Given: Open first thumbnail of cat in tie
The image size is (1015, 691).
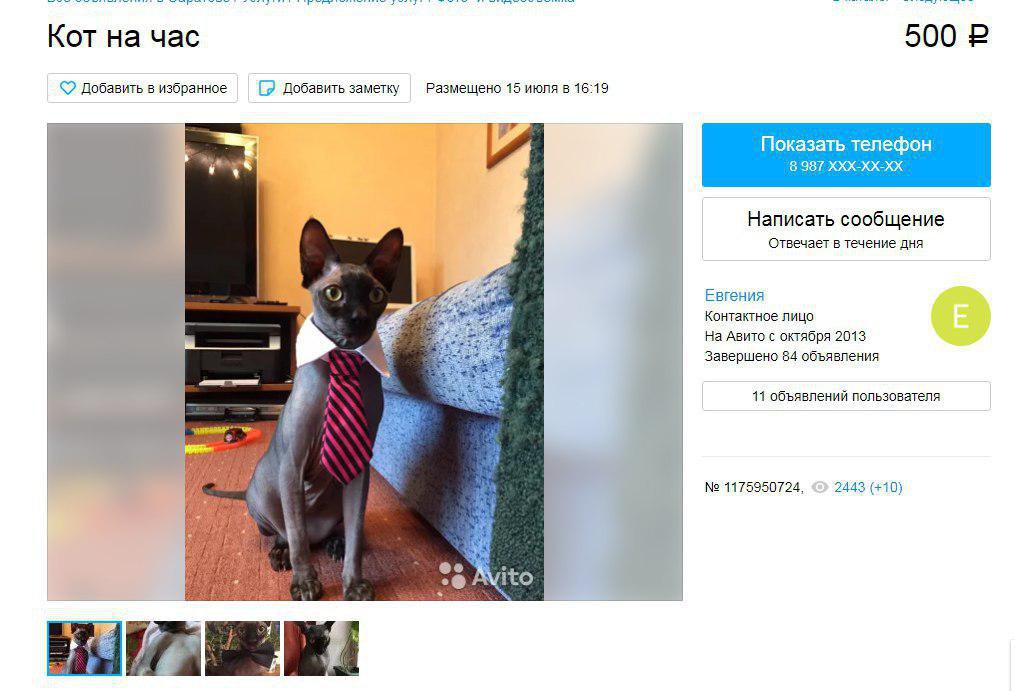Looking at the screenshot, I should [84, 648].
